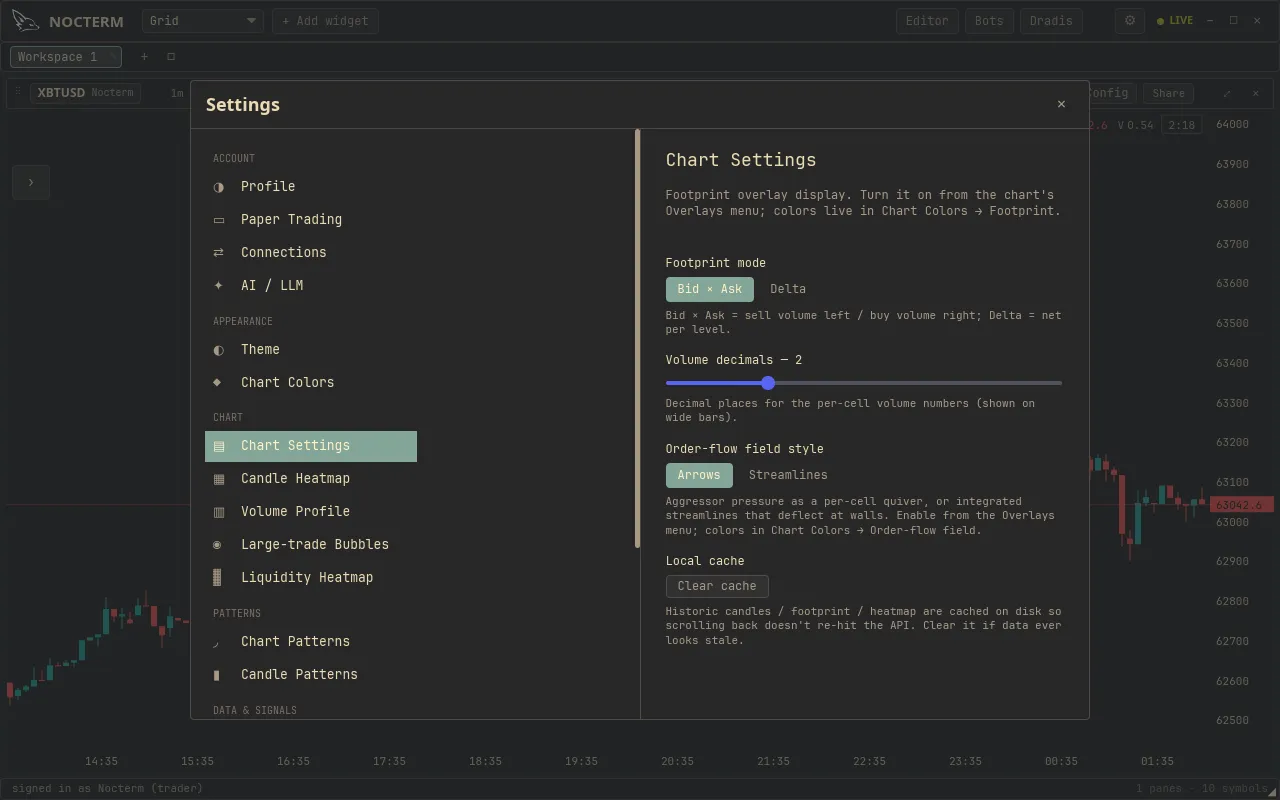The height and width of the screenshot is (800, 1280).
Task: Open the Theme settings section
Action: click(x=311, y=350)
